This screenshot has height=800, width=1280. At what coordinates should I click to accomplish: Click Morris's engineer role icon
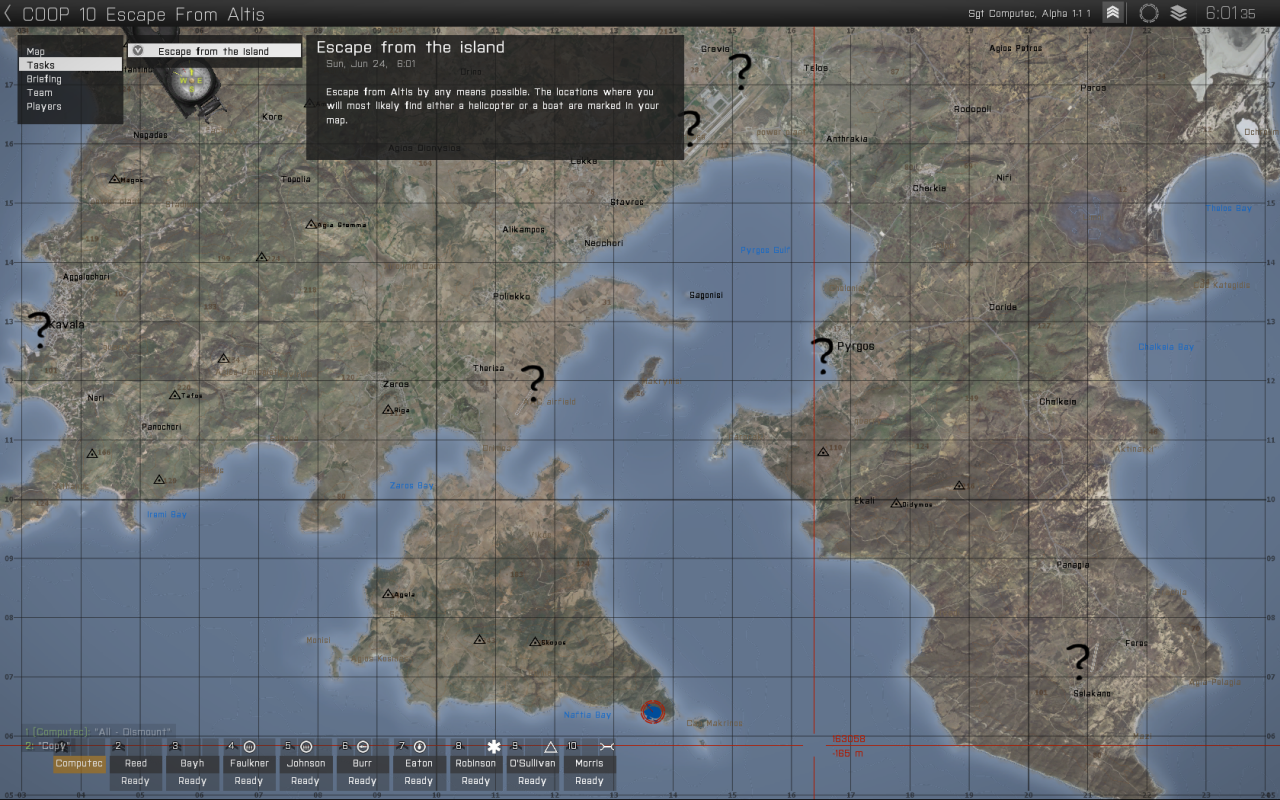tap(606, 746)
